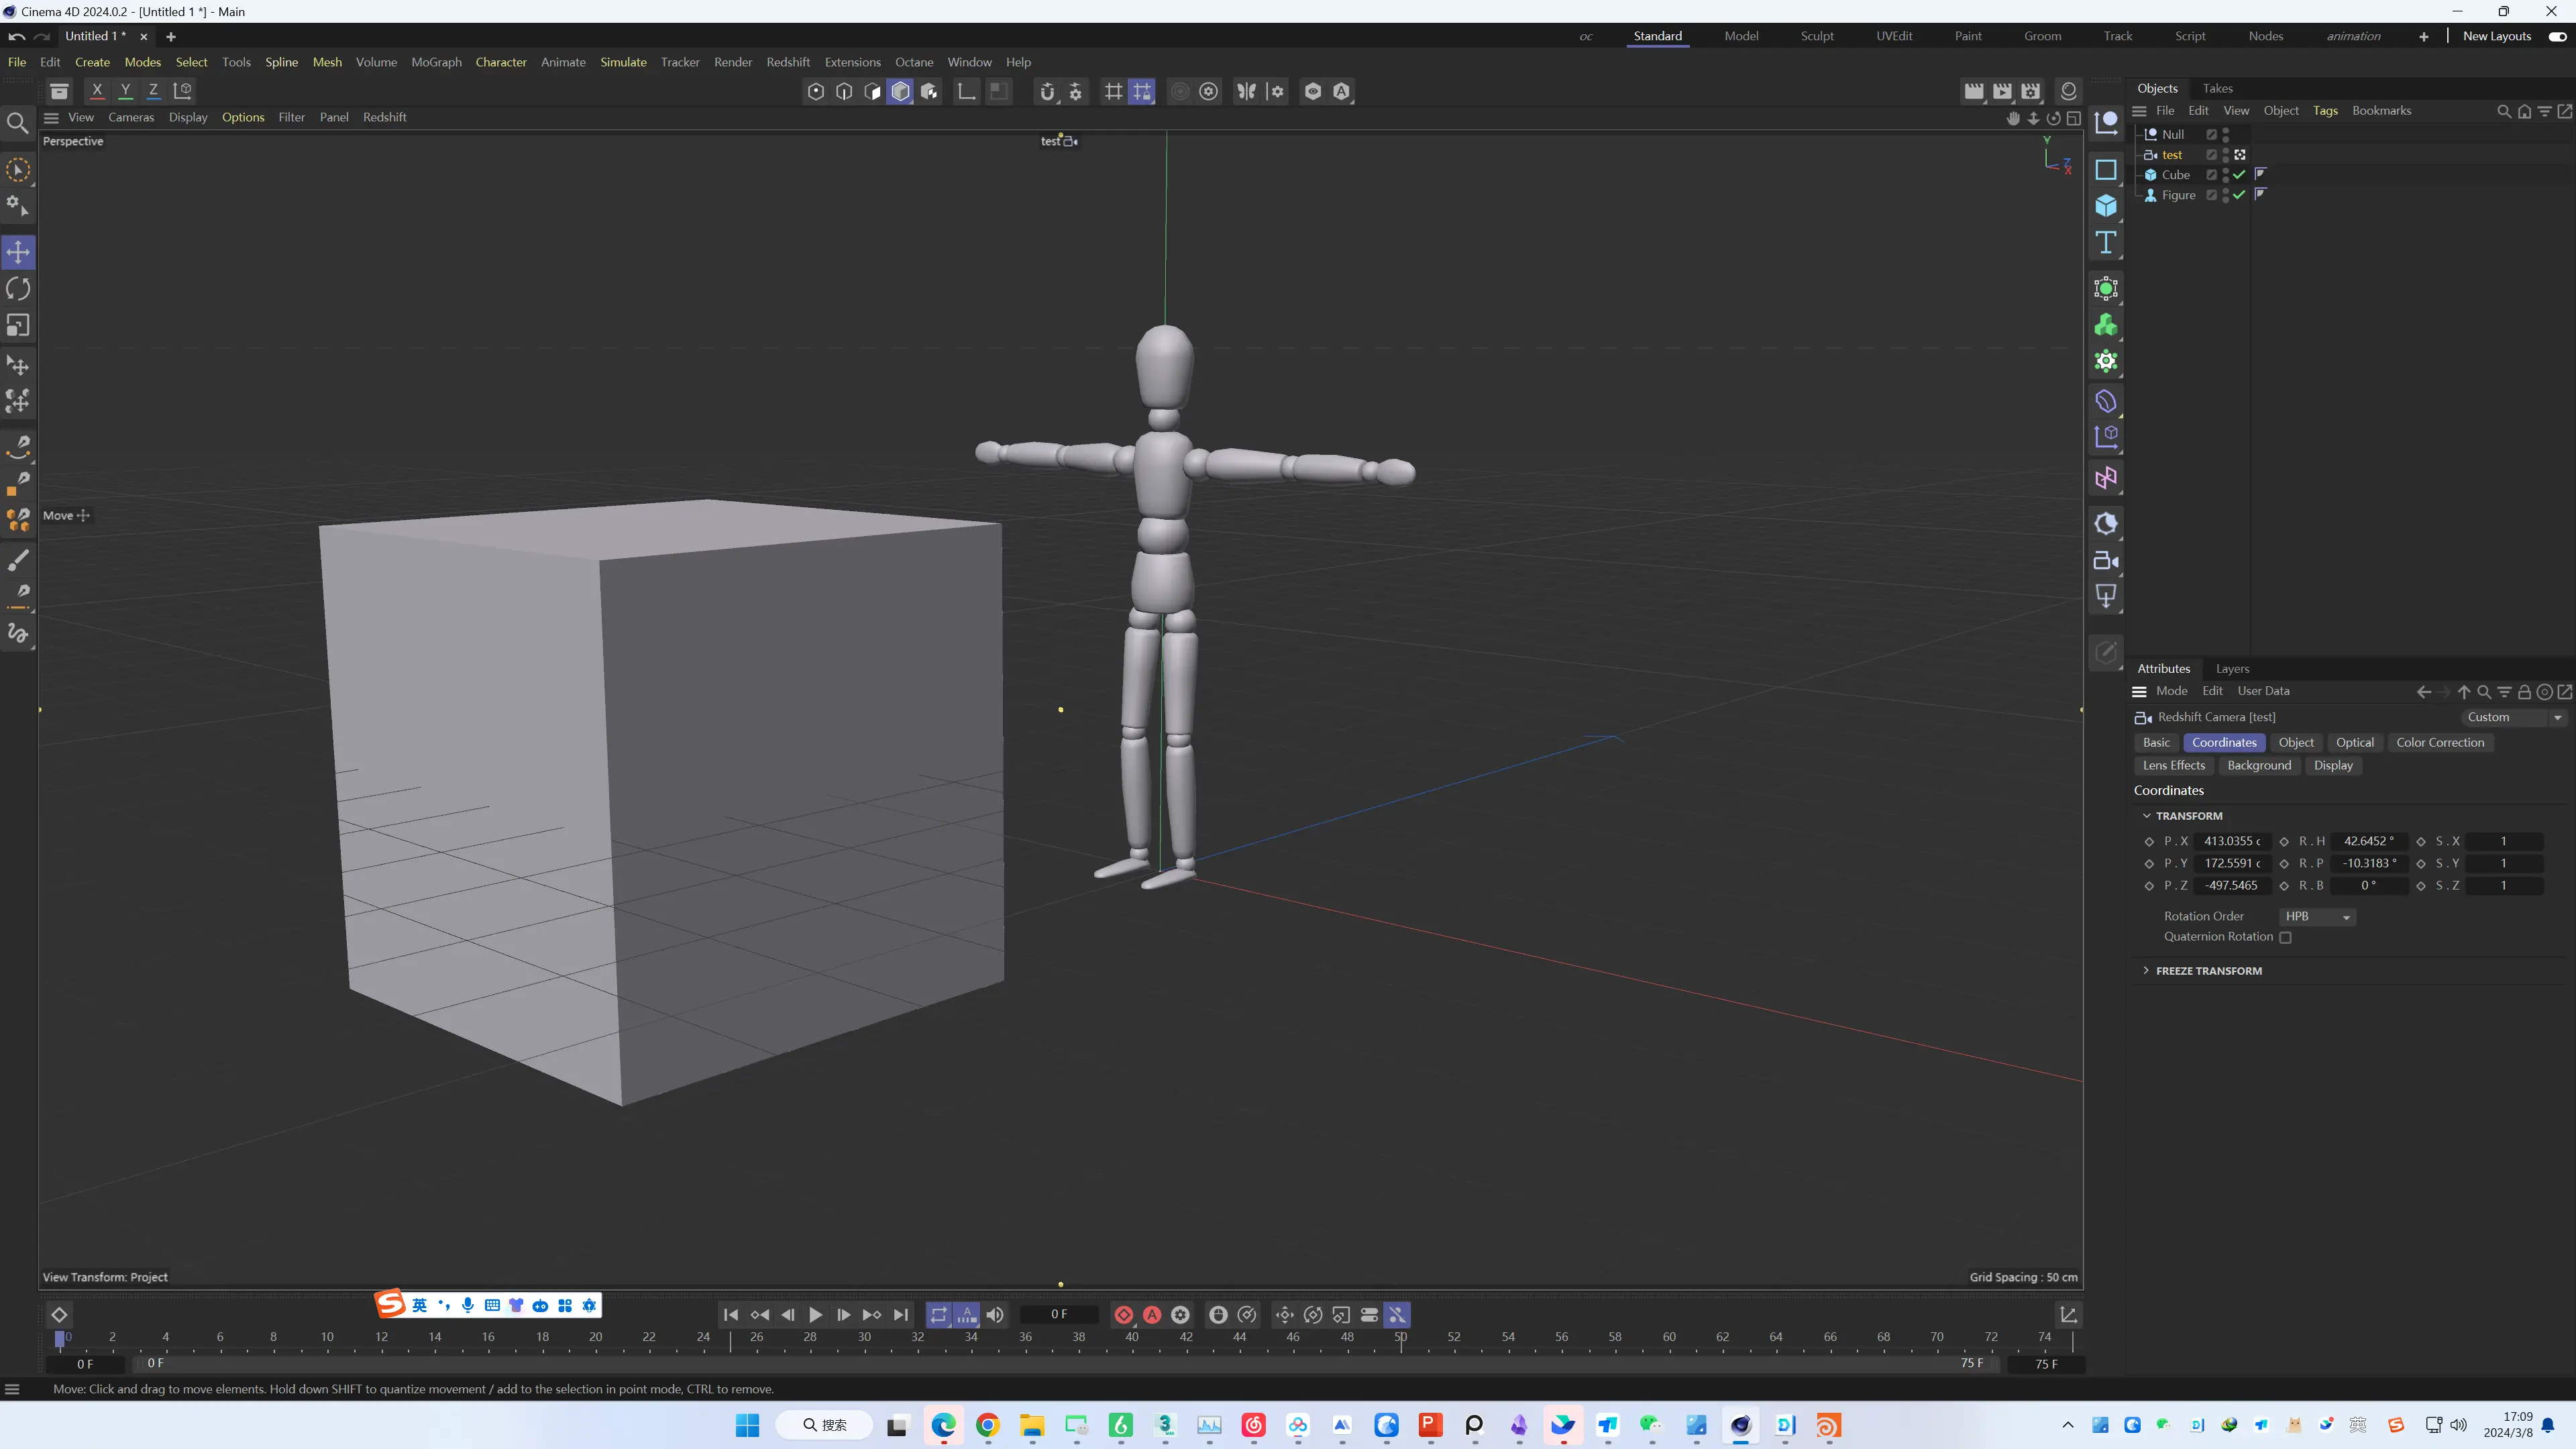The width and height of the screenshot is (2576, 1449).
Task: Select the Rotate tool
Action: pyautogui.click(x=18, y=289)
